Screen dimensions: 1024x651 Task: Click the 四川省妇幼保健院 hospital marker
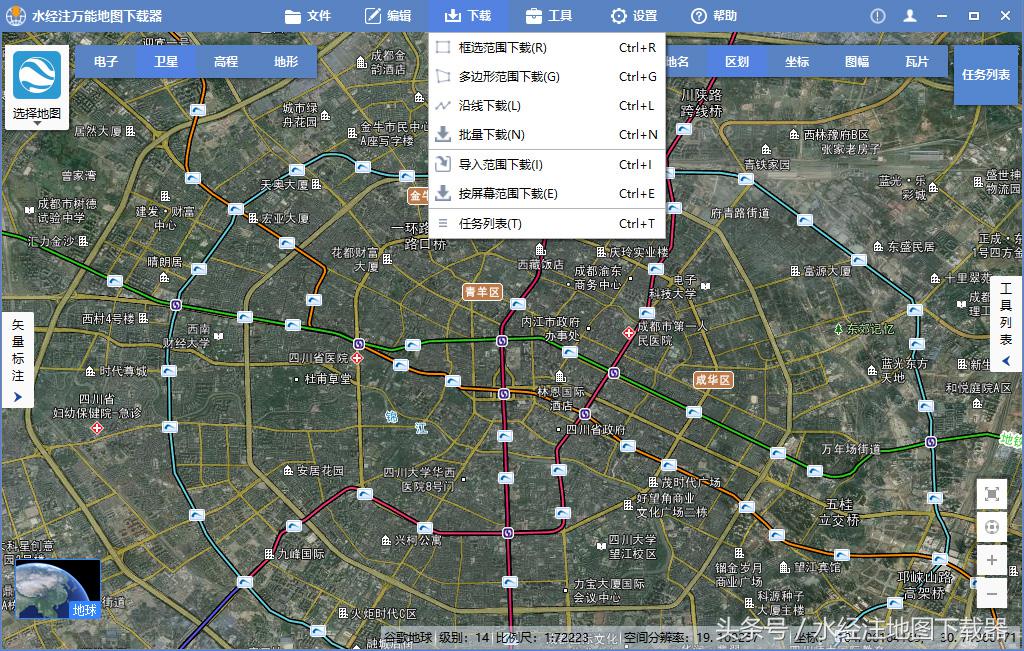97,428
